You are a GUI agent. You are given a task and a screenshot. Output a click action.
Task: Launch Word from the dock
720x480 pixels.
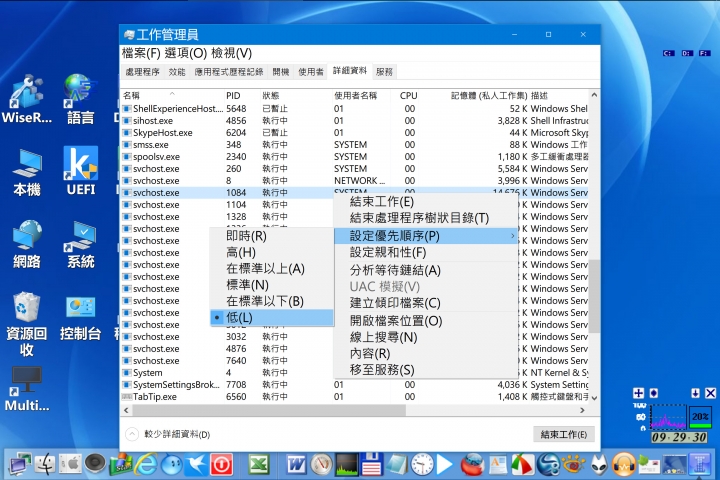pos(296,465)
